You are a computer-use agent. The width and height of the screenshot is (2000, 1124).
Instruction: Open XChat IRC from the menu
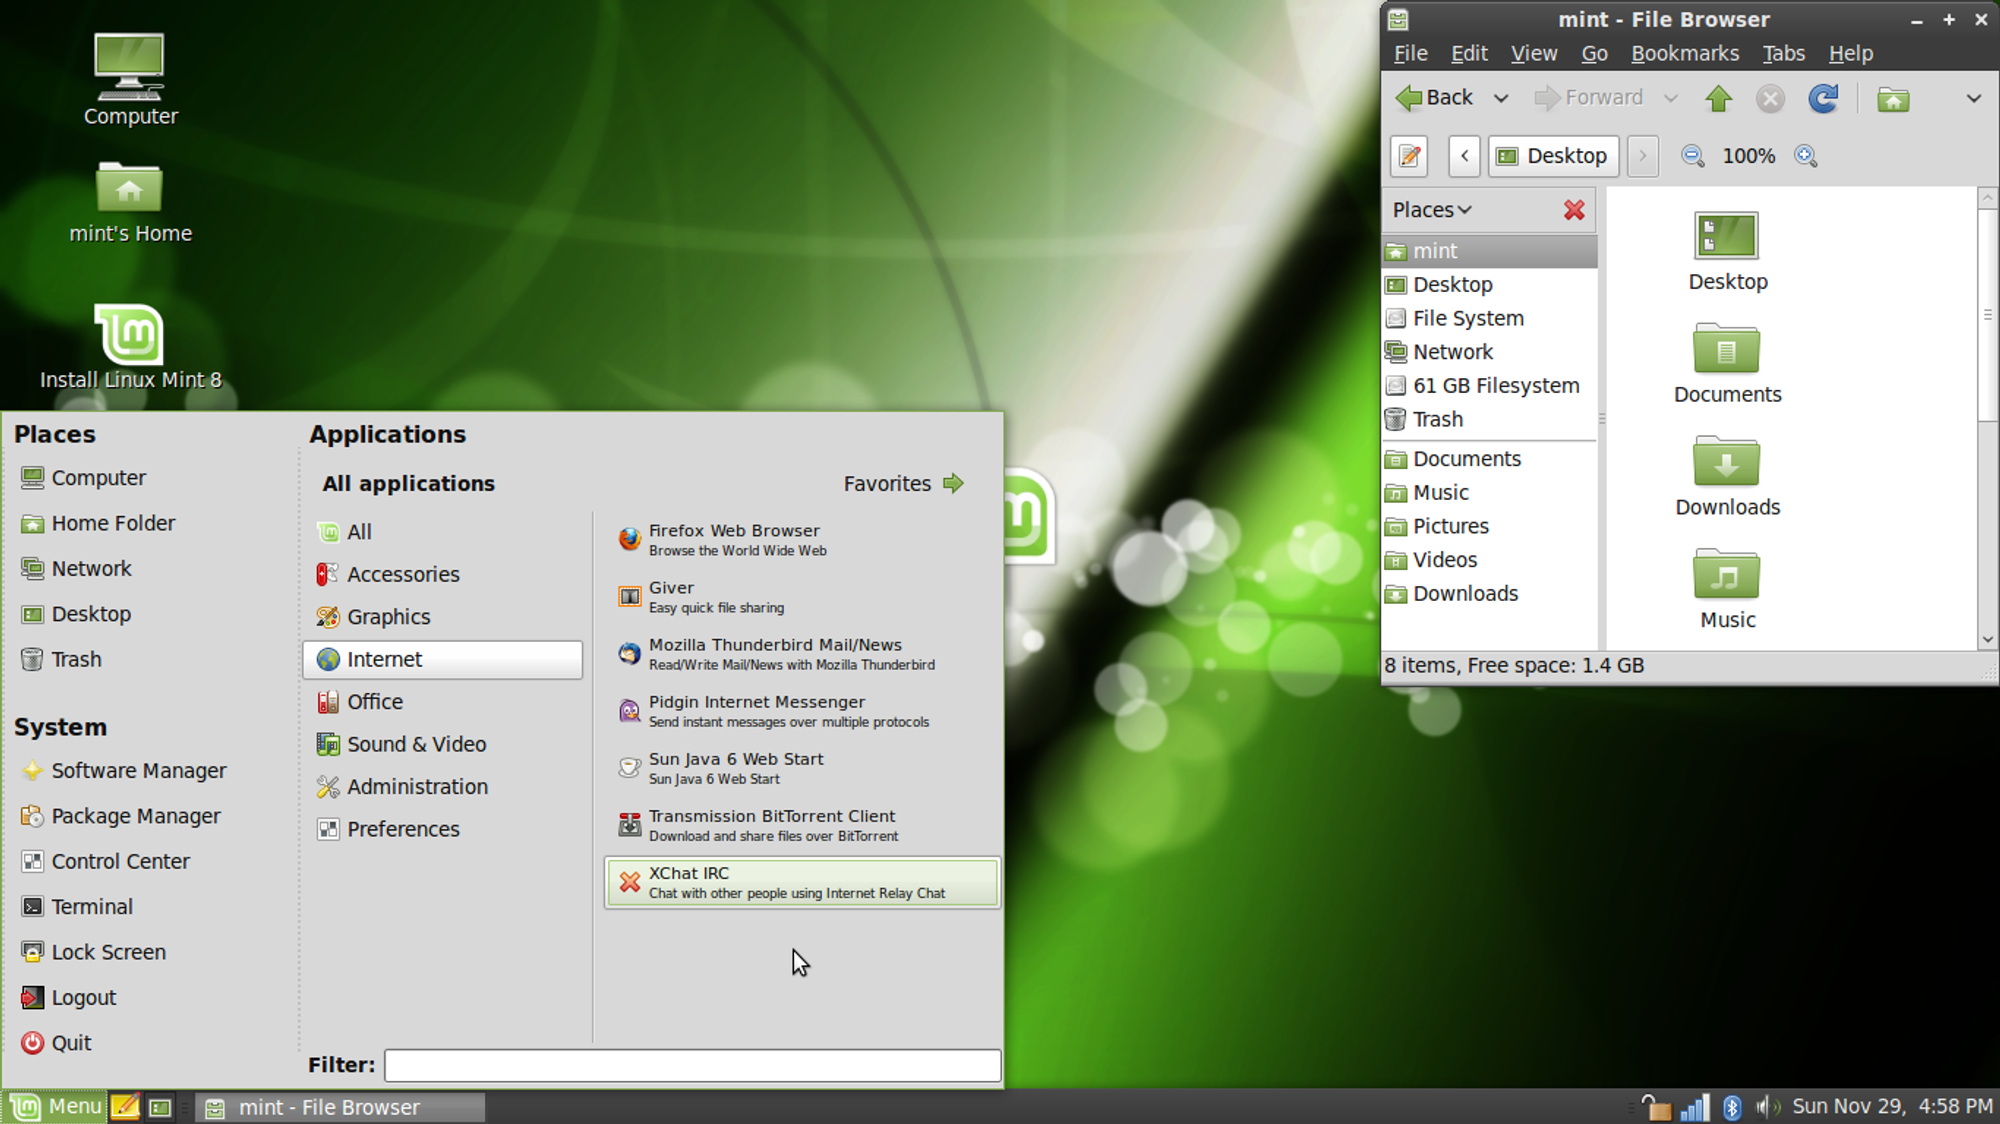click(x=802, y=882)
